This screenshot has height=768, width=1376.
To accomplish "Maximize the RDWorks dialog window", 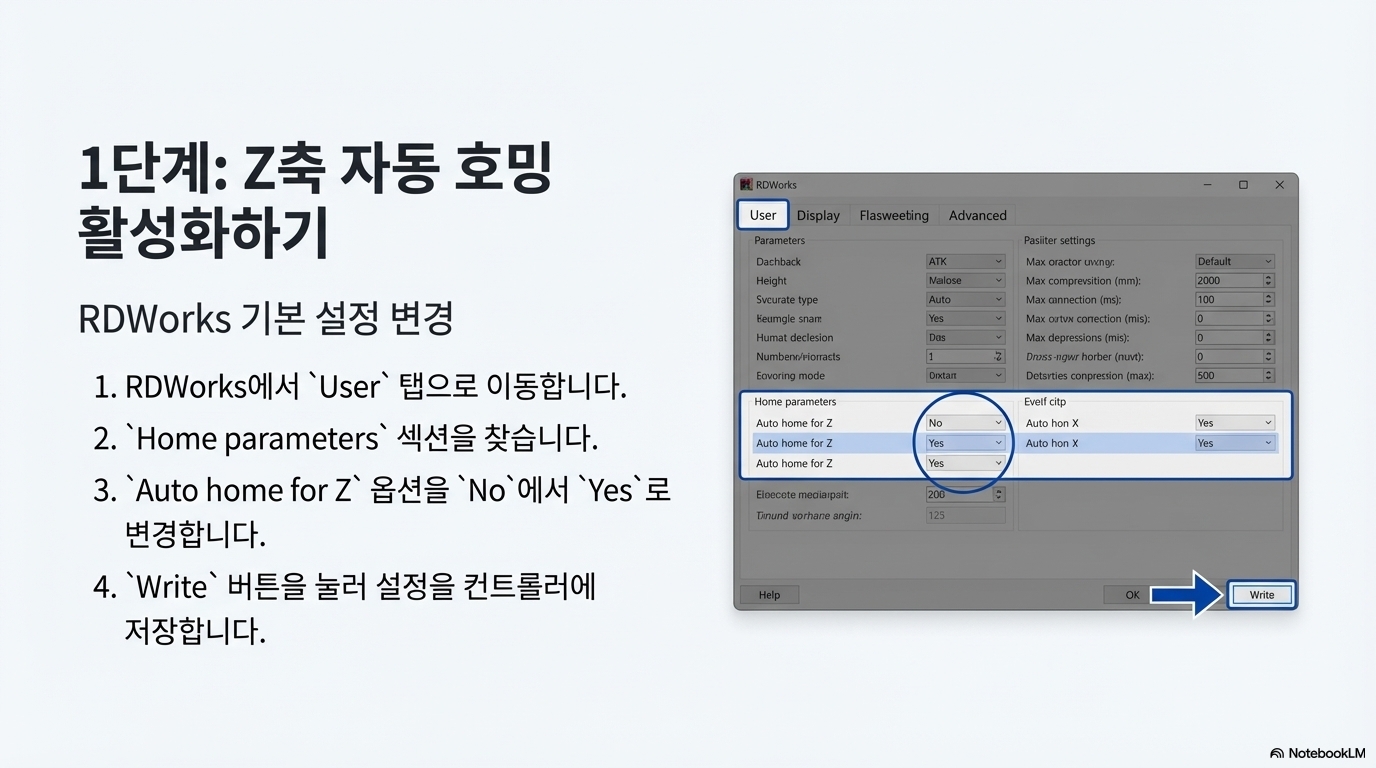I will point(1243,185).
